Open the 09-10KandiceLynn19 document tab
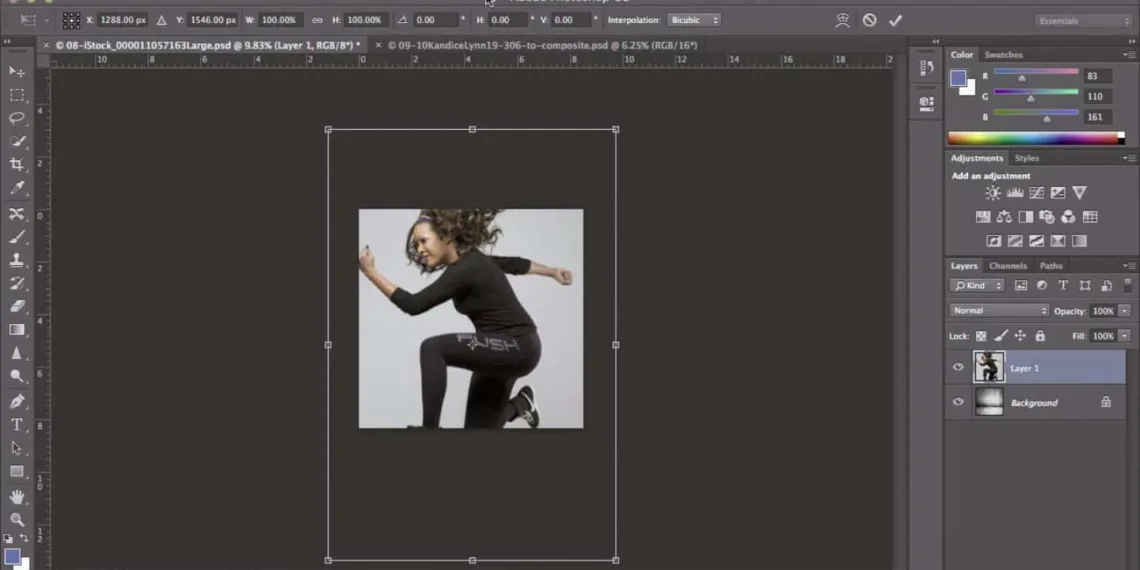Image resolution: width=1140 pixels, height=570 pixels. [542, 45]
